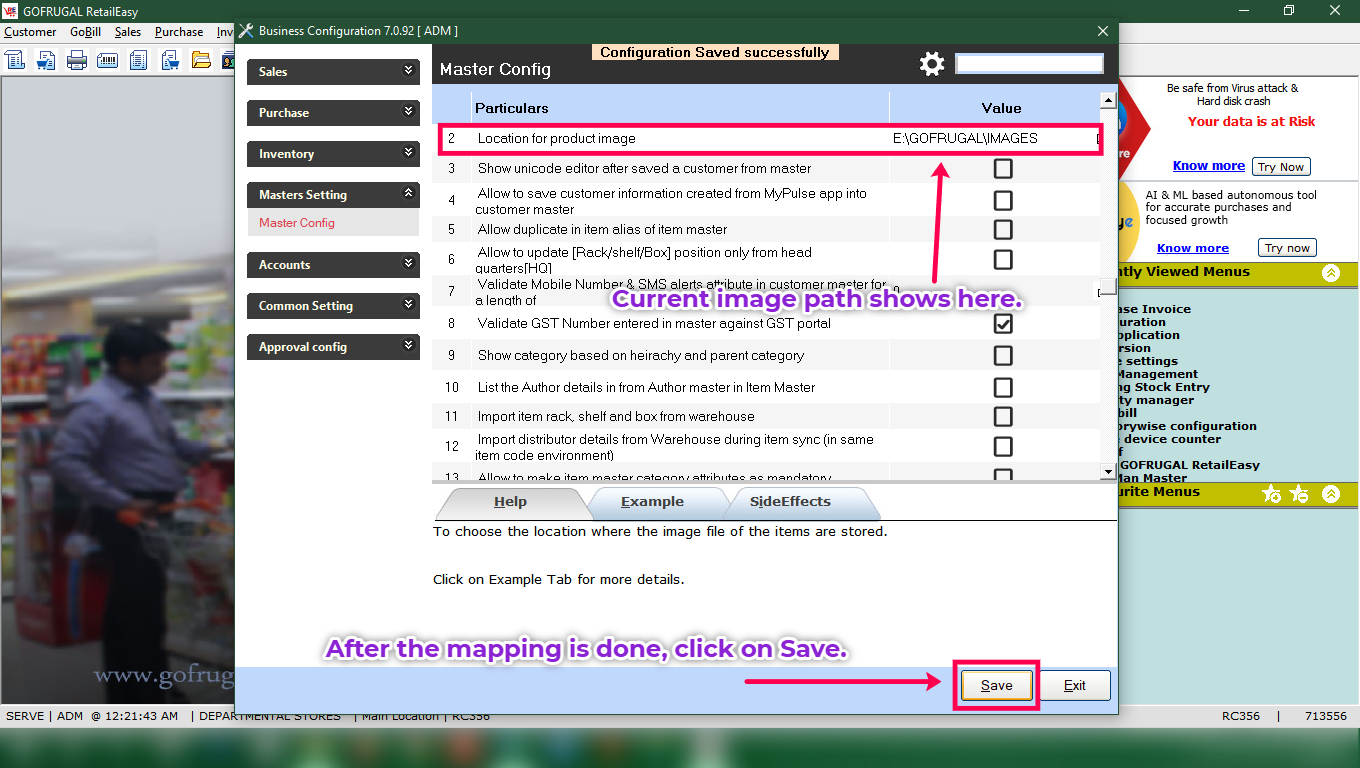Open Know more link for data risk ad
This screenshot has width=1360, height=768.
(x=1209, y=166)
